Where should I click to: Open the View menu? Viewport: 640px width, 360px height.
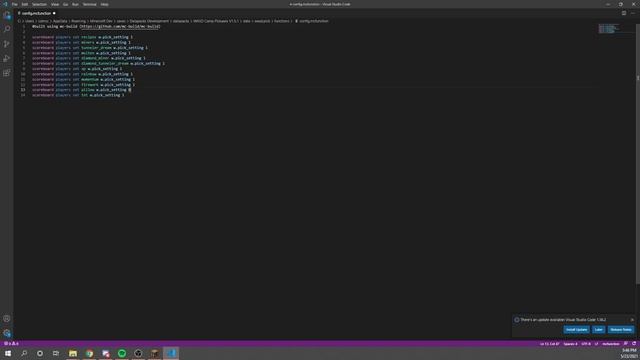pyautogui.click(x=55, y=4)
